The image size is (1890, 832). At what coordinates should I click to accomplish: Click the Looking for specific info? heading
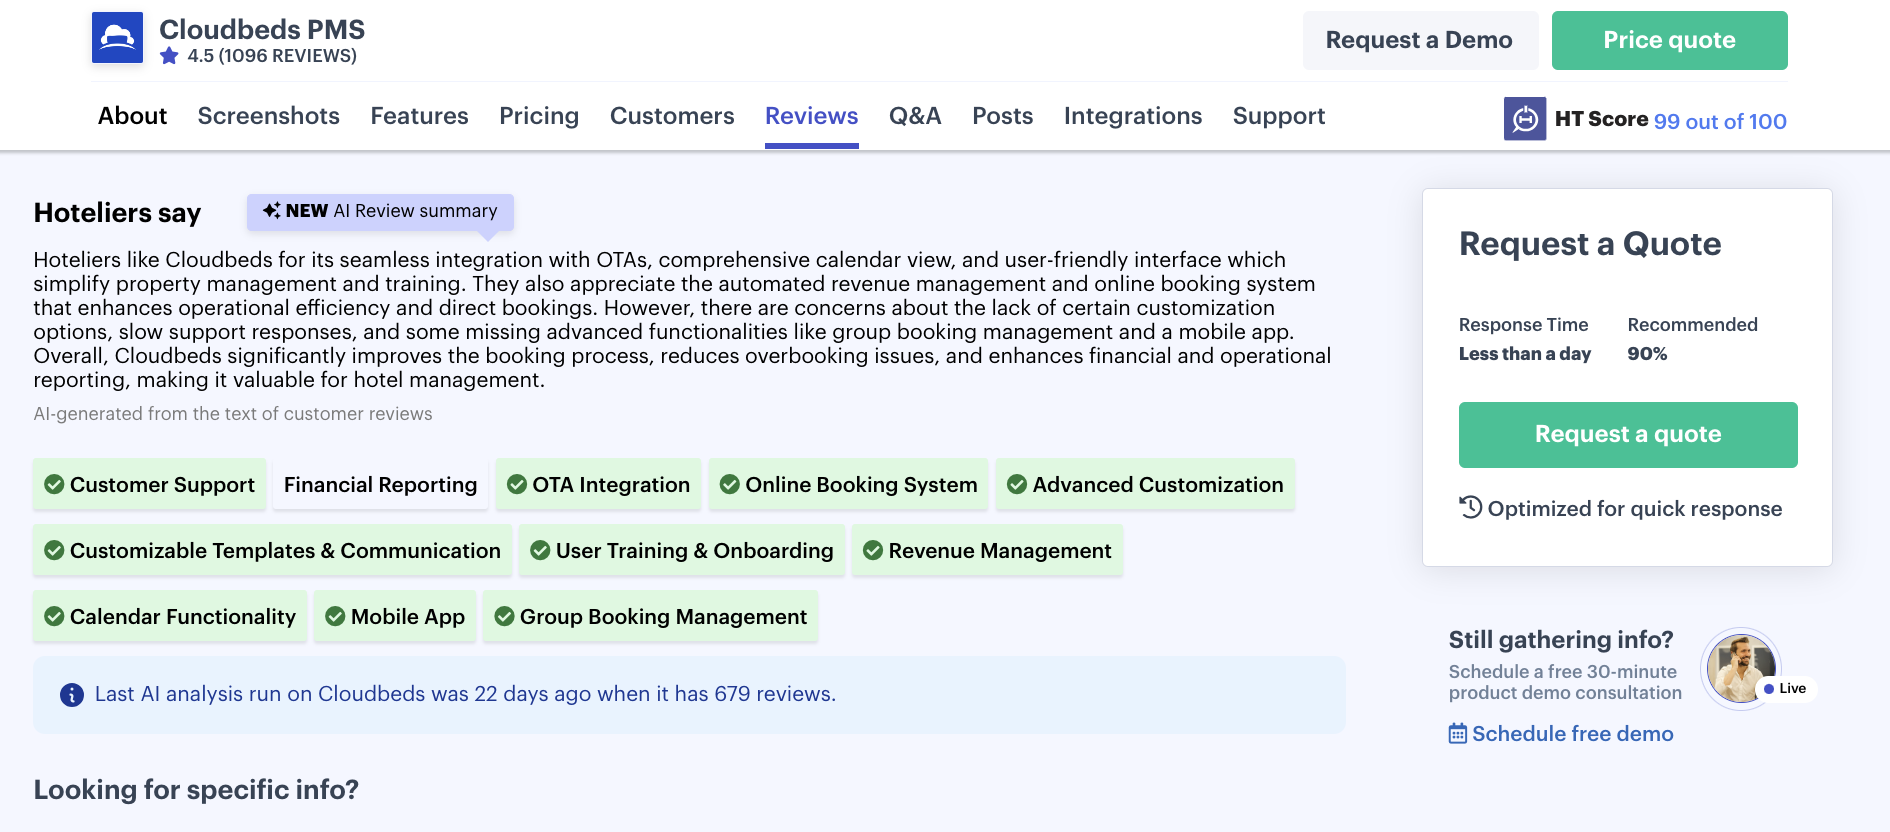point(196,790)
